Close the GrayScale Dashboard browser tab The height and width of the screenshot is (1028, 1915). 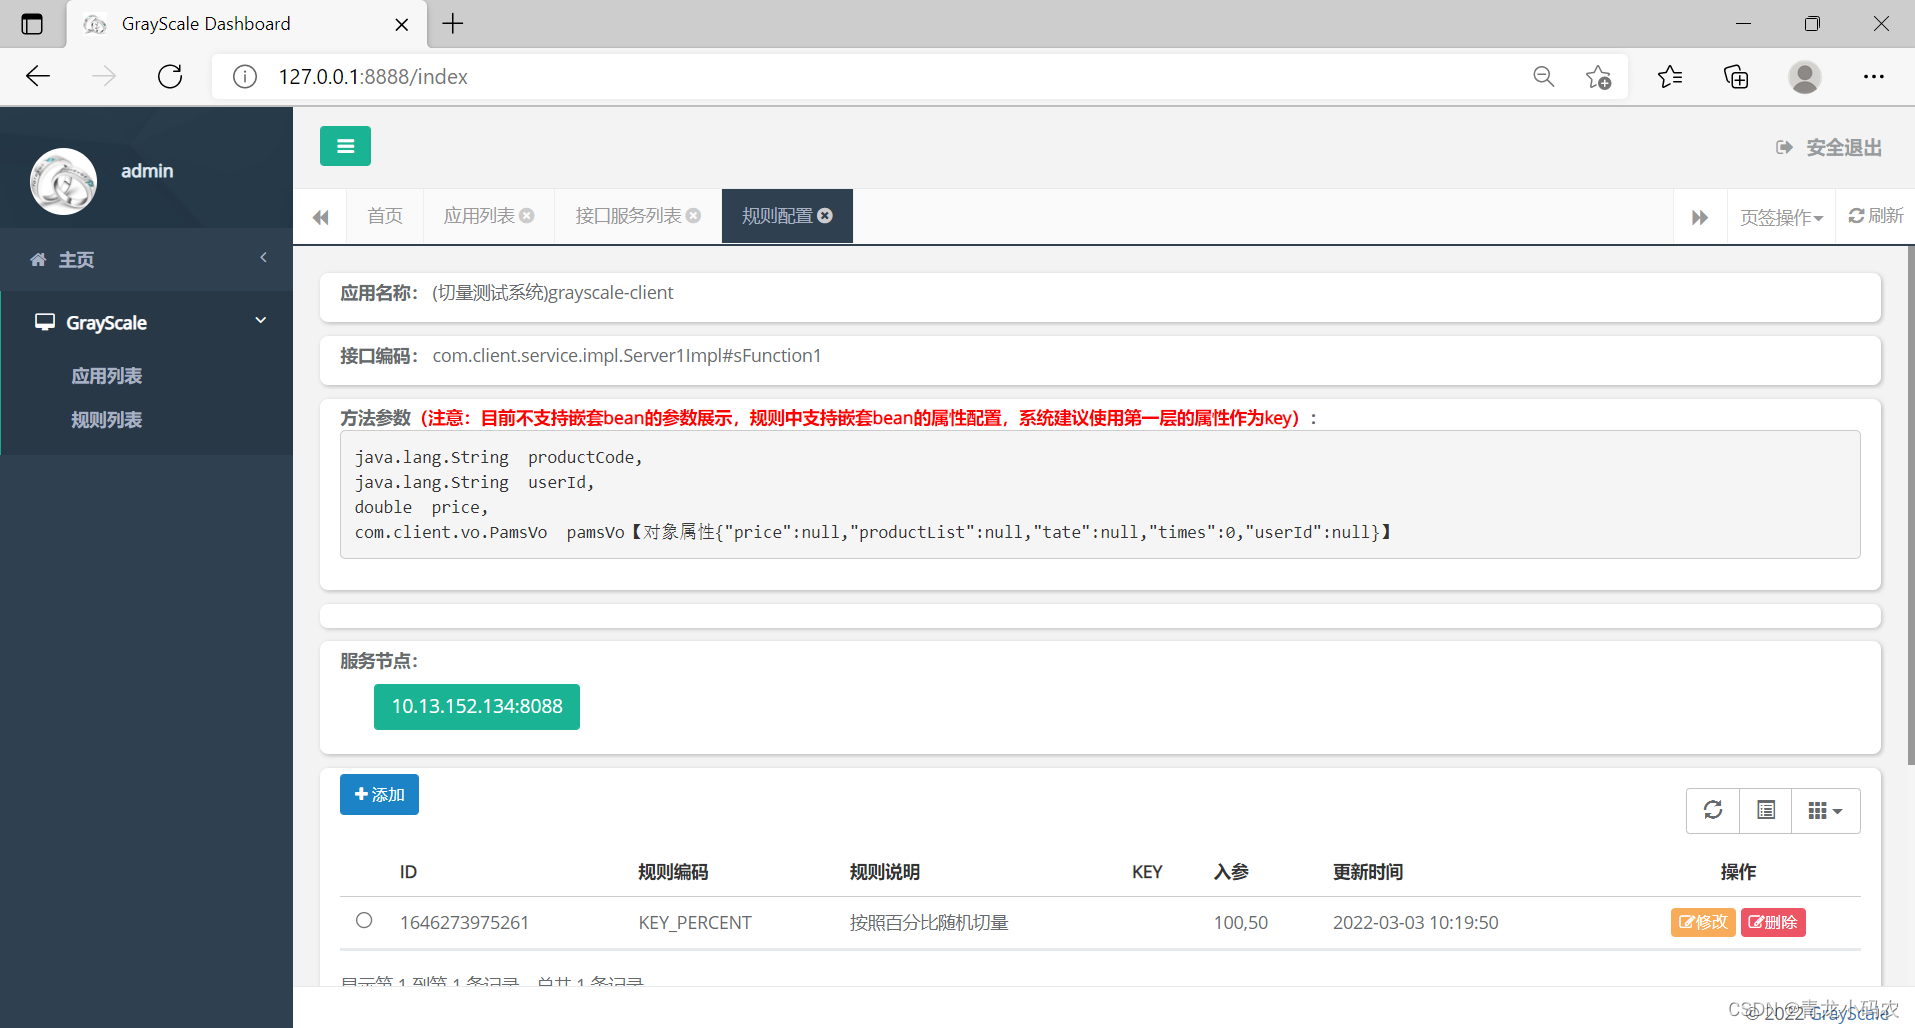pos(402,24)
